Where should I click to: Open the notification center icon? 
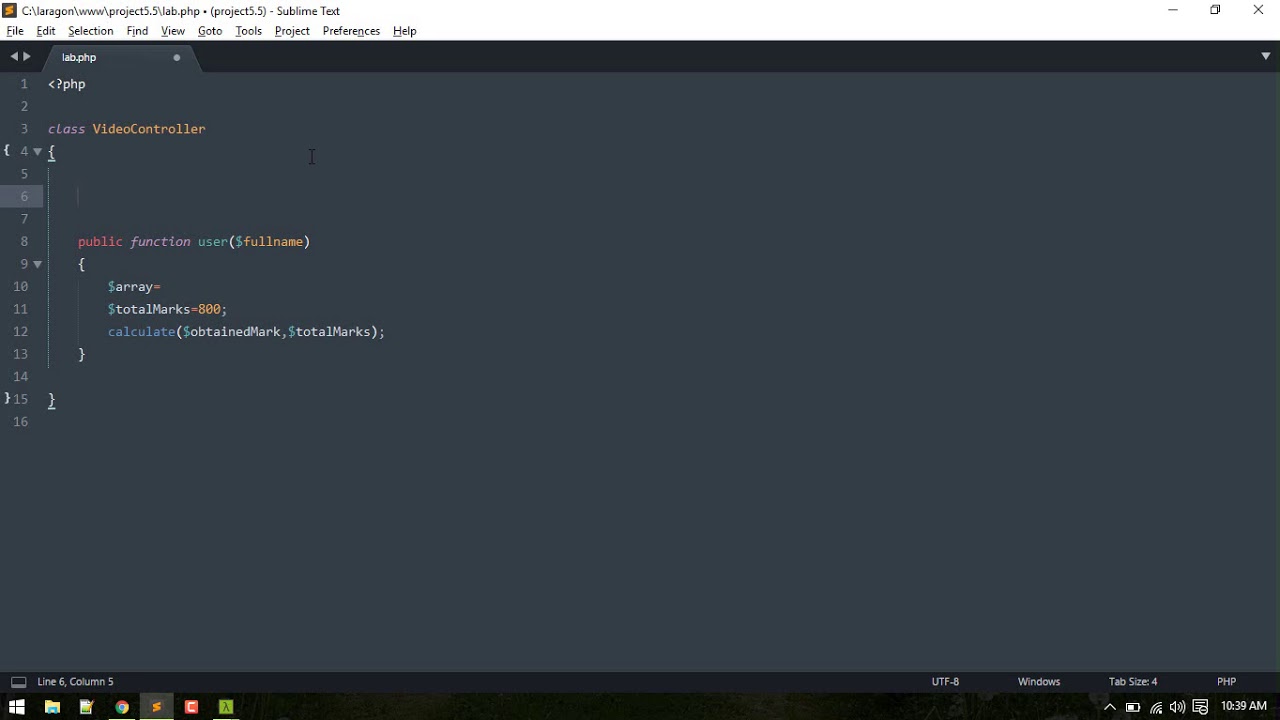click(x=1200, y=707)
